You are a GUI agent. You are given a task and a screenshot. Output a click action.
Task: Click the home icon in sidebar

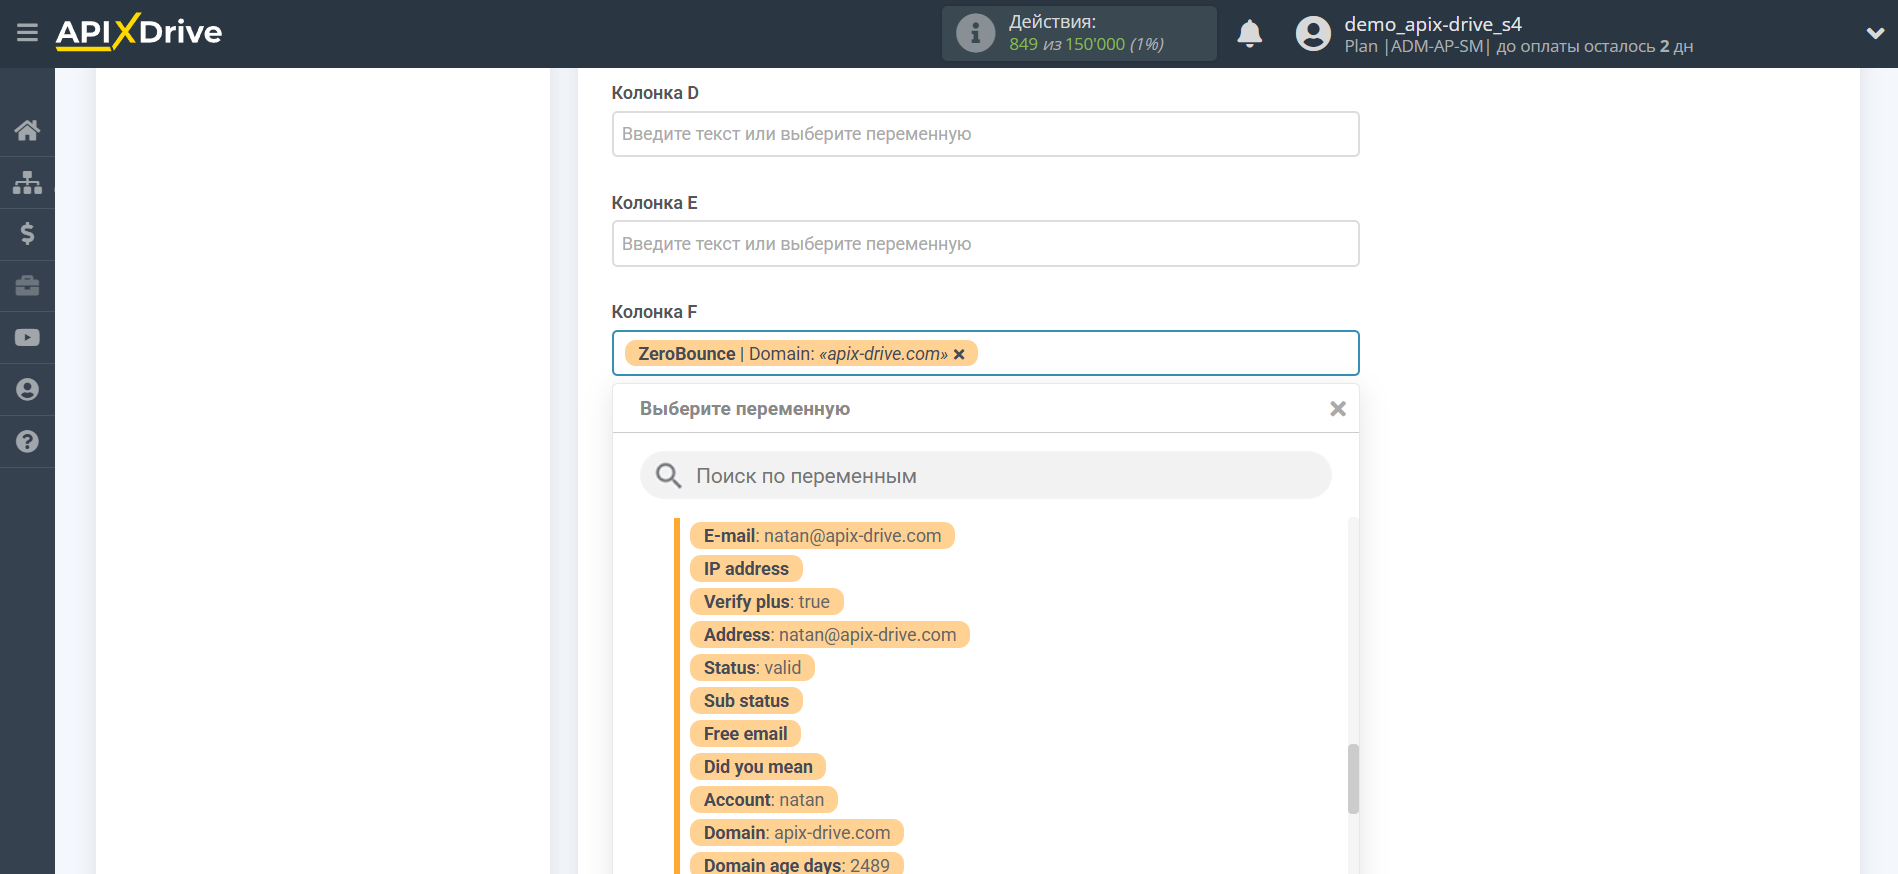27,130
